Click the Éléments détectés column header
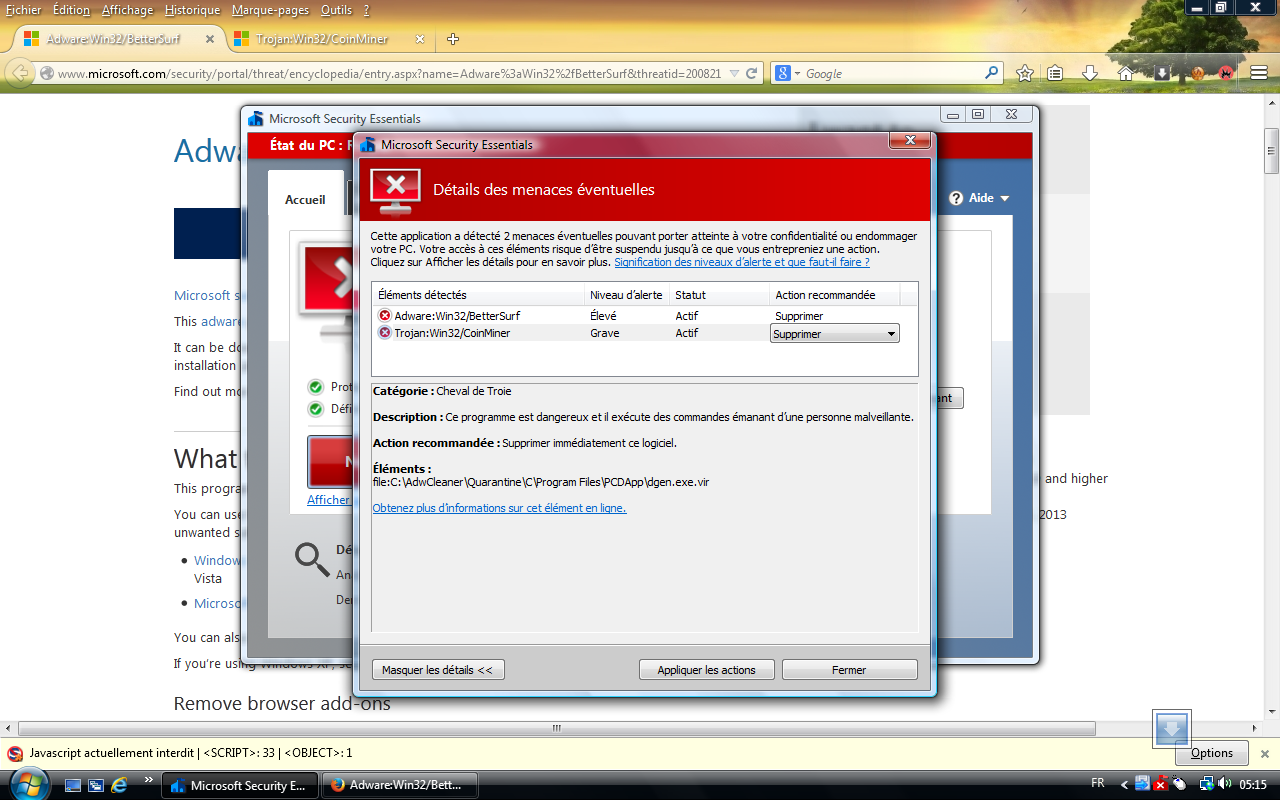The width and height of the screenshot is (1280, 800). tap(479, 295)
